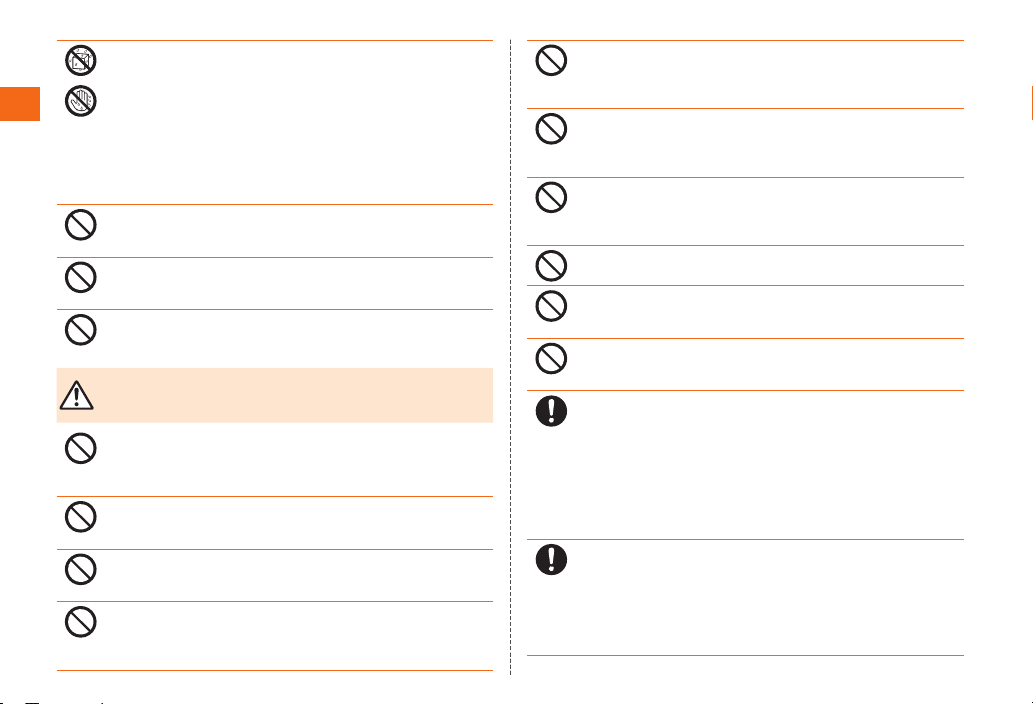This screenshot has width=1033, height=704.
Task: Click the peach-colored caution banner
Action: pyautogui.click(x=275, y=395)
